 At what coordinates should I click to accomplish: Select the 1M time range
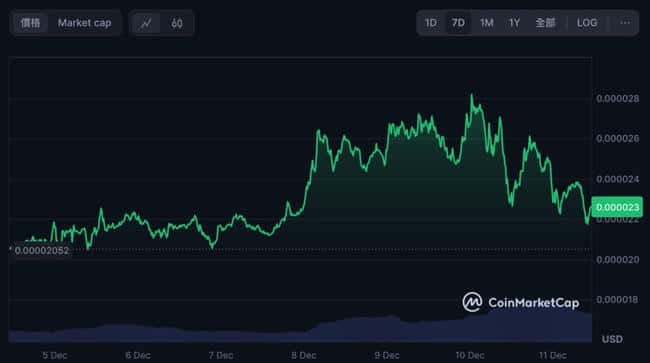click(x=486, y=23)
